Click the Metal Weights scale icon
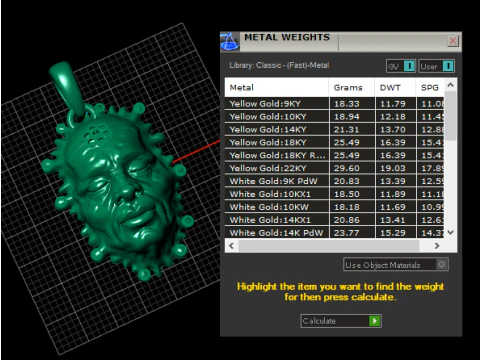 coord(229,42)
